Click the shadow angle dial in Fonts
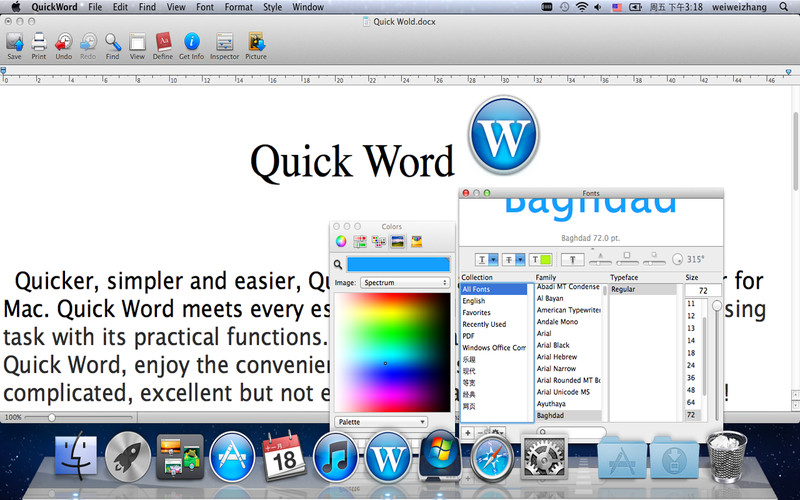The height and width of the screenshot is (500, 800). pyautogui.click(x=677, y=259)
